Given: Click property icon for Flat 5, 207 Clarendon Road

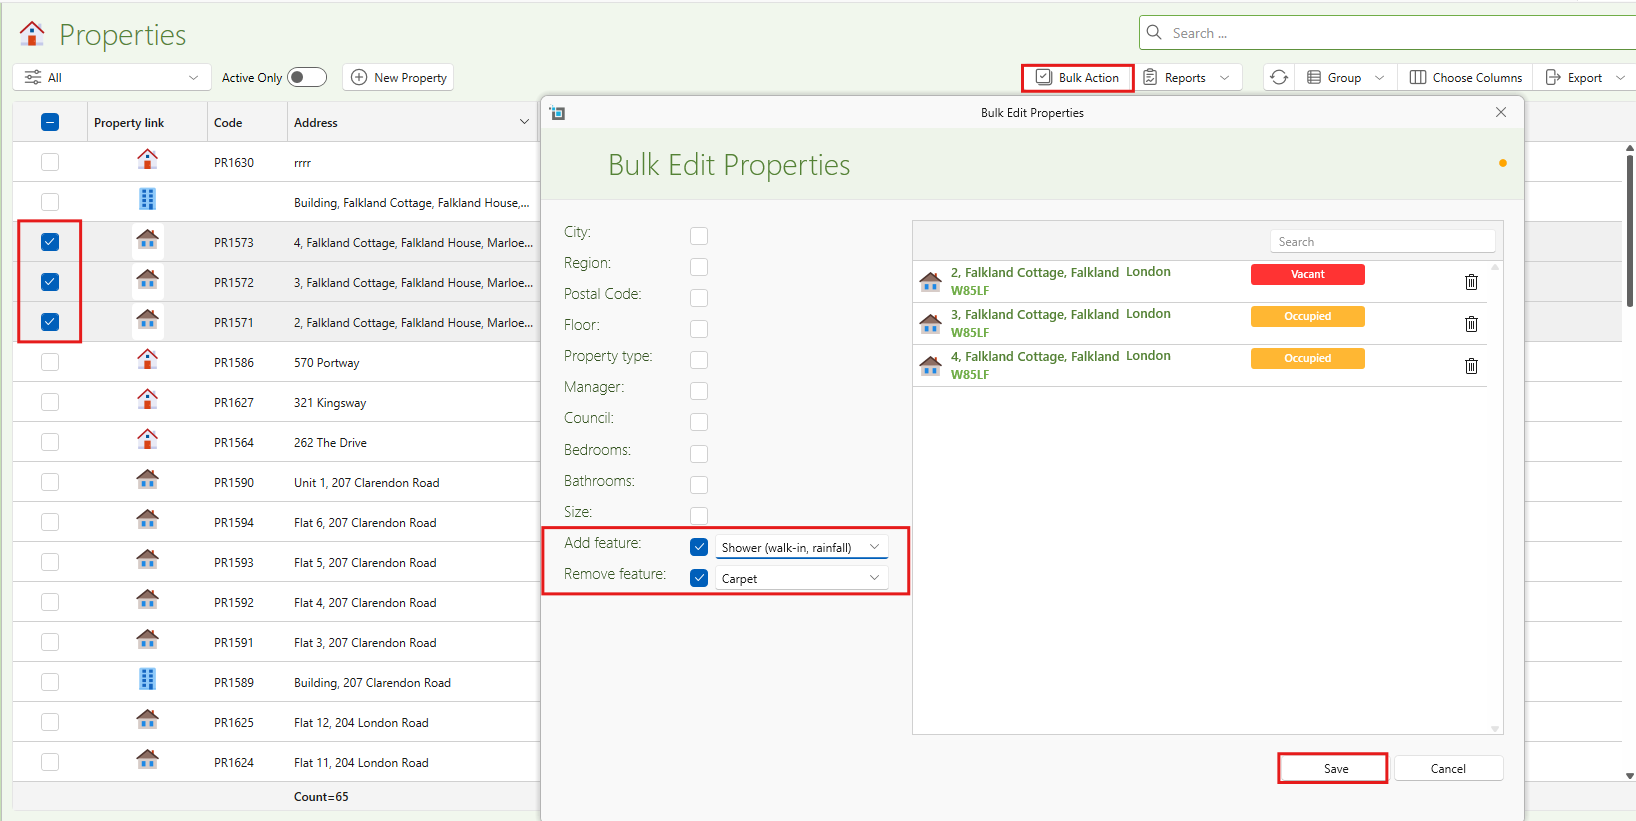Looking at the screenshot, I should pos(147,559).
